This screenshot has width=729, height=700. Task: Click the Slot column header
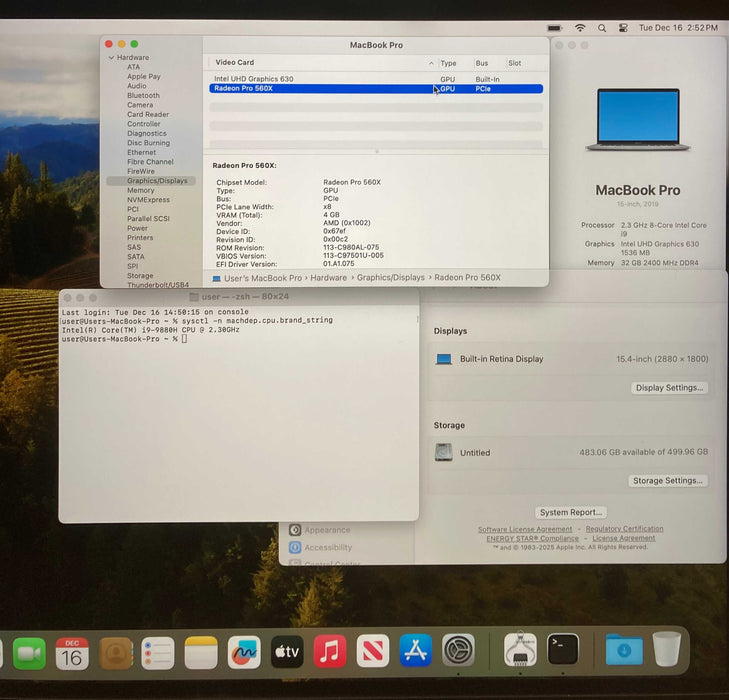pyautogui.click(x=514, y=63)
